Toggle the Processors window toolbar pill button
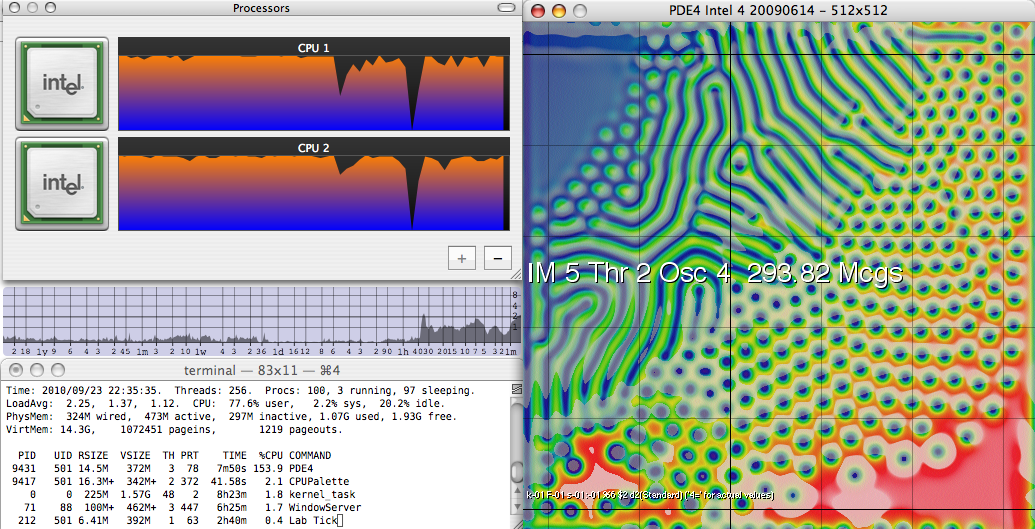The image size is (1035, 529). click(506, 9)
